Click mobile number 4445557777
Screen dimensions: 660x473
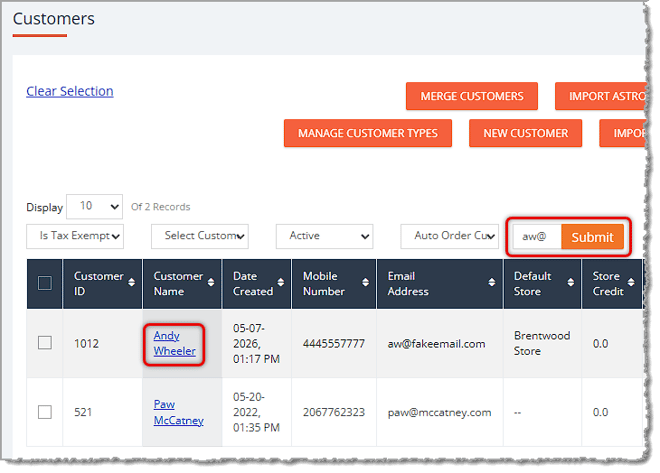click(333, 344)
